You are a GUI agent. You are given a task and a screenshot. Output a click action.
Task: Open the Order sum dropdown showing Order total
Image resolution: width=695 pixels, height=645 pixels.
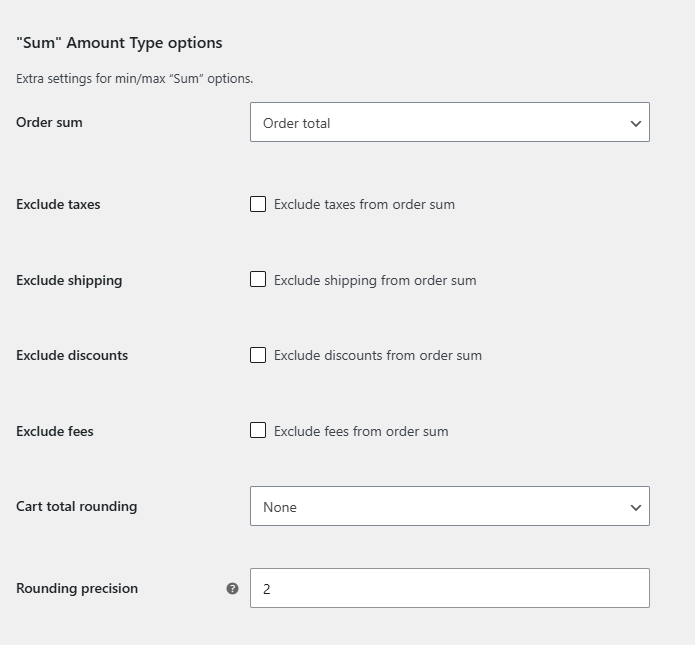450,122
